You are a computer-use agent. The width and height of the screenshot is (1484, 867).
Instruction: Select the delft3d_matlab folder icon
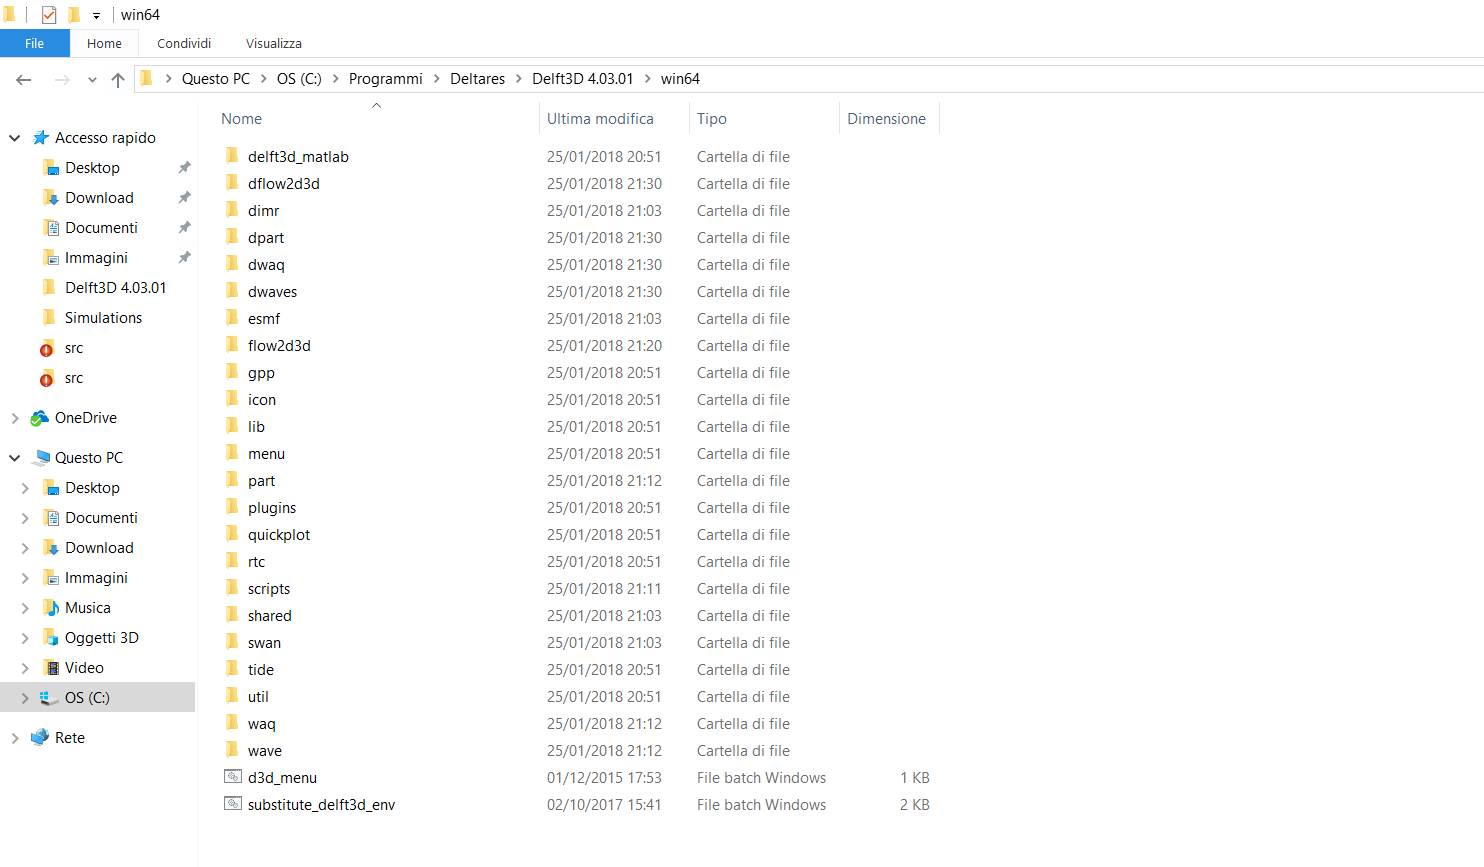pos(232,156)
